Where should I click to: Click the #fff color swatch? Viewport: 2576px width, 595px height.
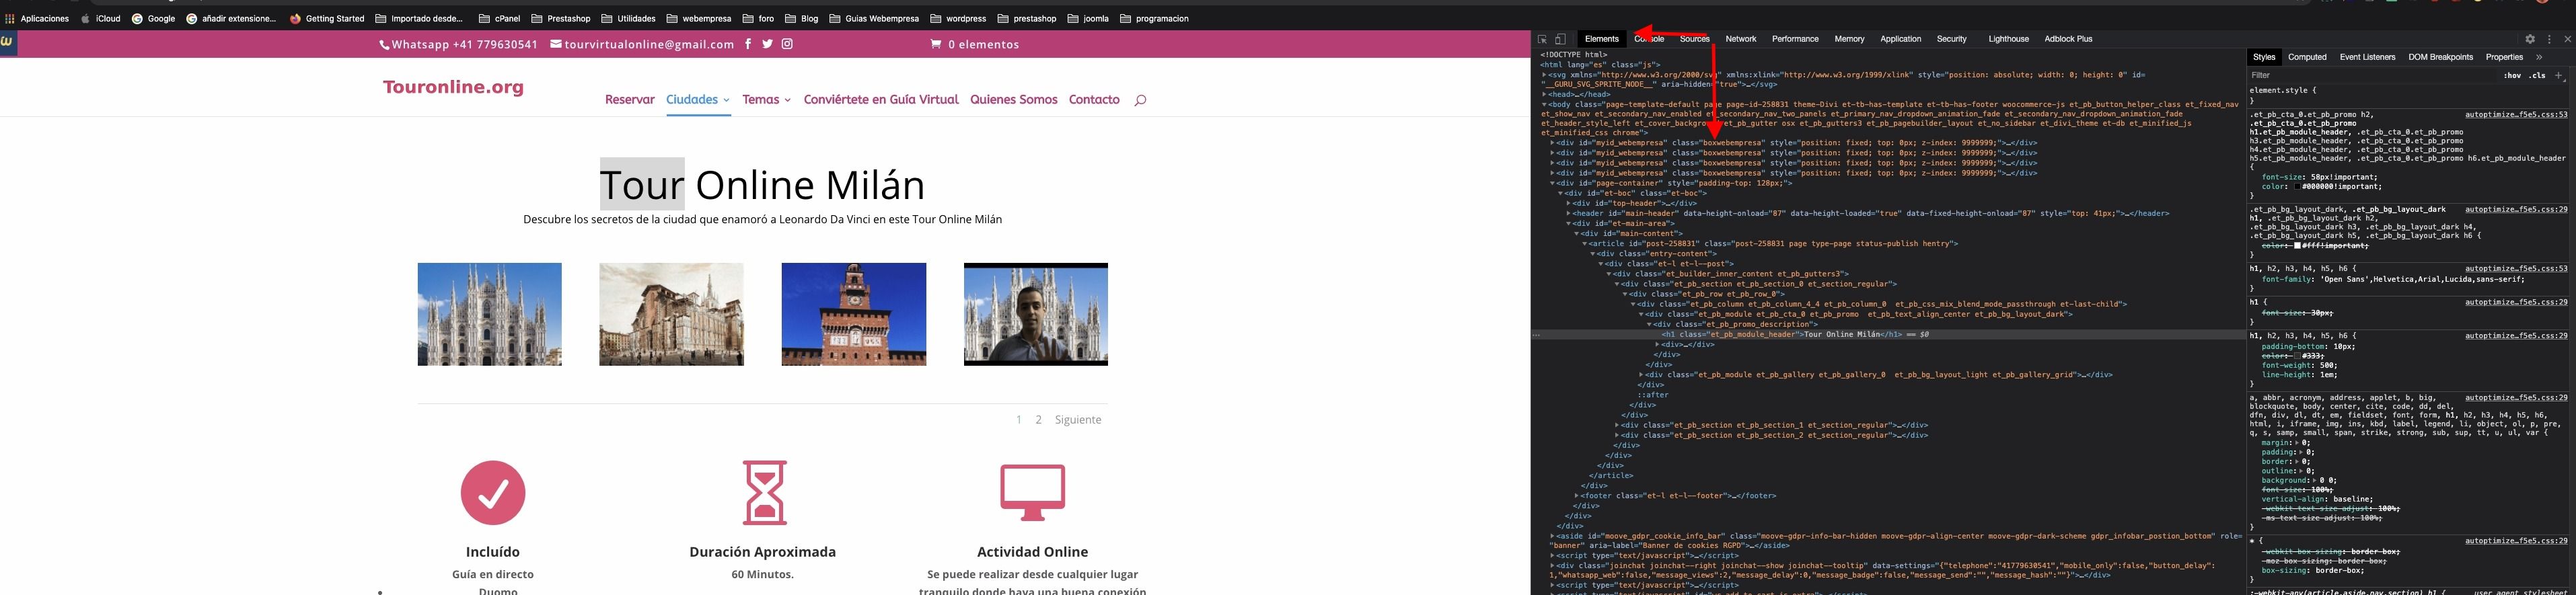pyautogui.click(x=2298, y=245)
